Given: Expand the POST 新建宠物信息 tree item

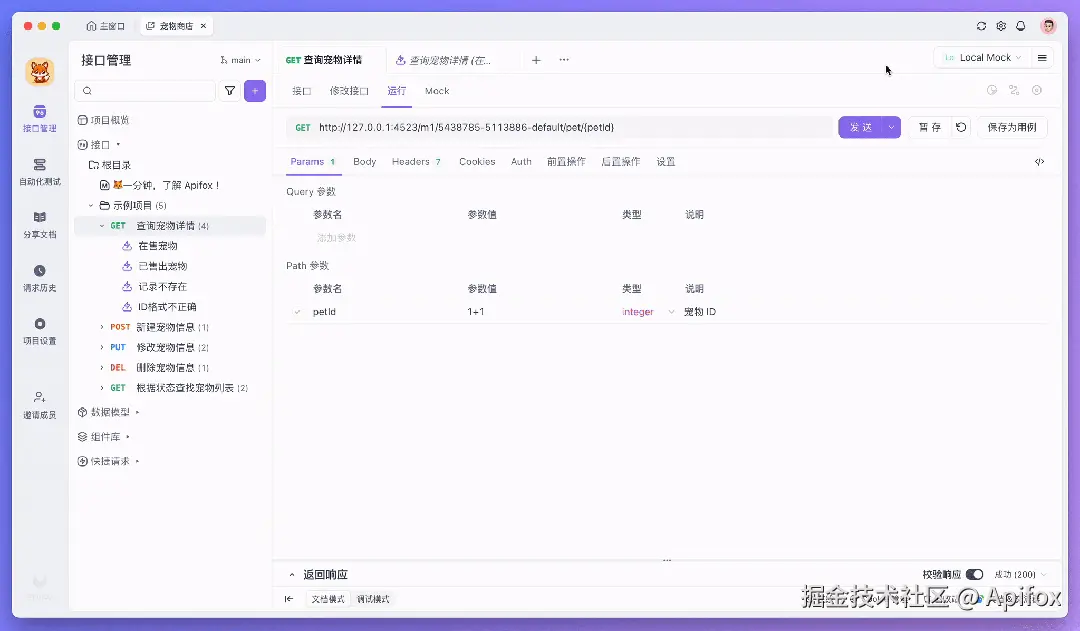Looking at the screenshot, I should [102, 327].
